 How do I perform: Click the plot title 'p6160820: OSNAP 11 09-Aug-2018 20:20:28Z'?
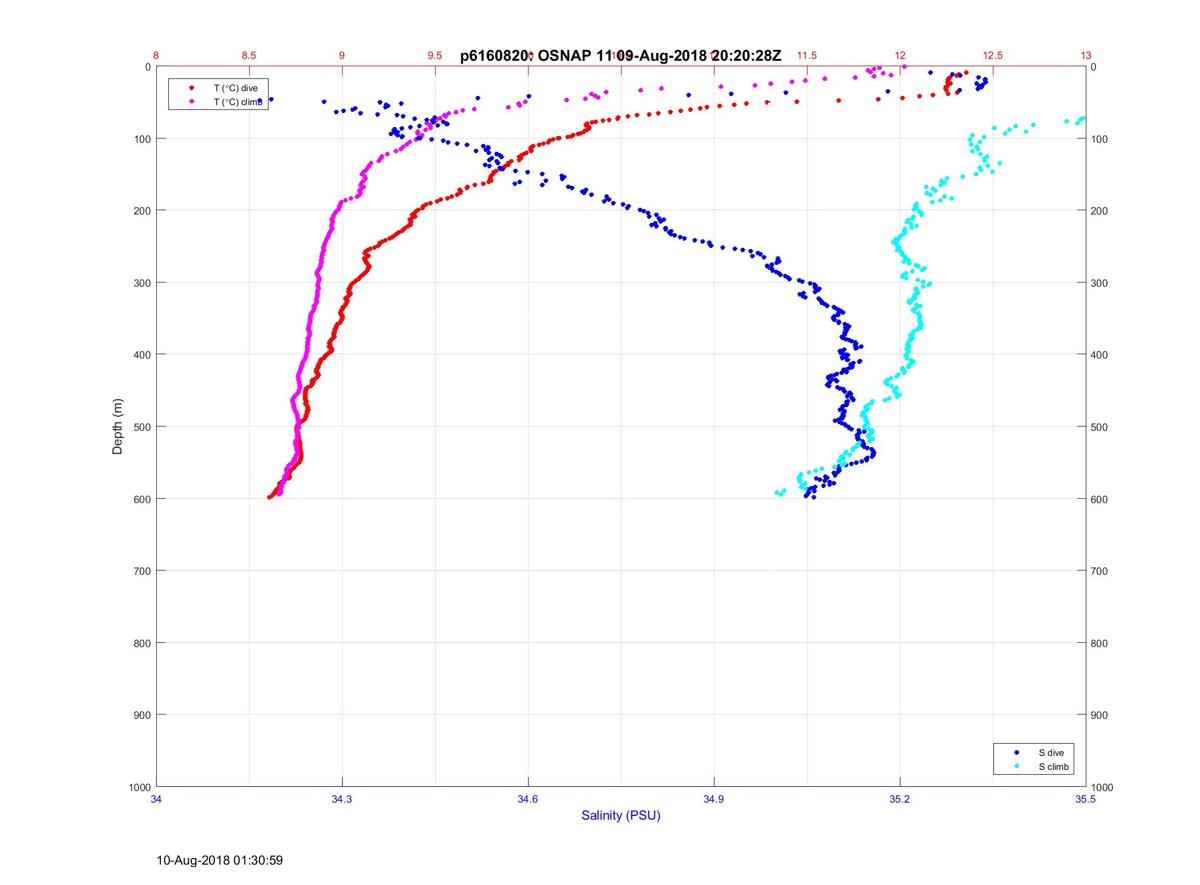621,56
